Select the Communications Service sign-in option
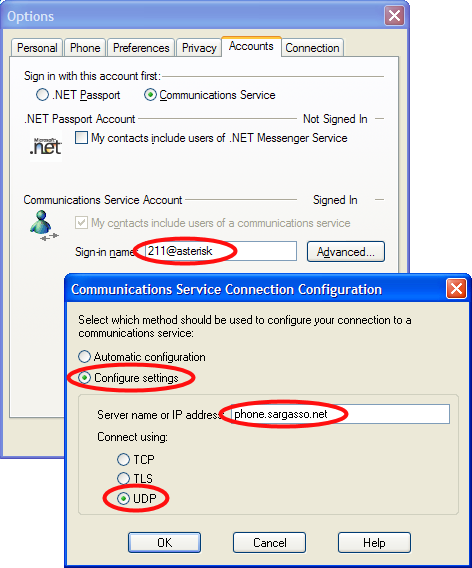The height and width of the screenshot is (568, 472). (150, 95)
